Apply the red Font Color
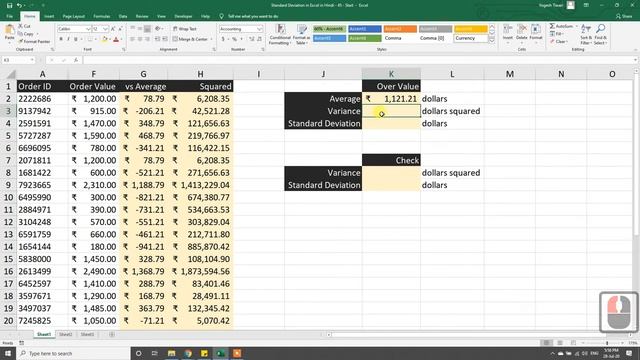 pyautogui.click(x=116, y=39)
